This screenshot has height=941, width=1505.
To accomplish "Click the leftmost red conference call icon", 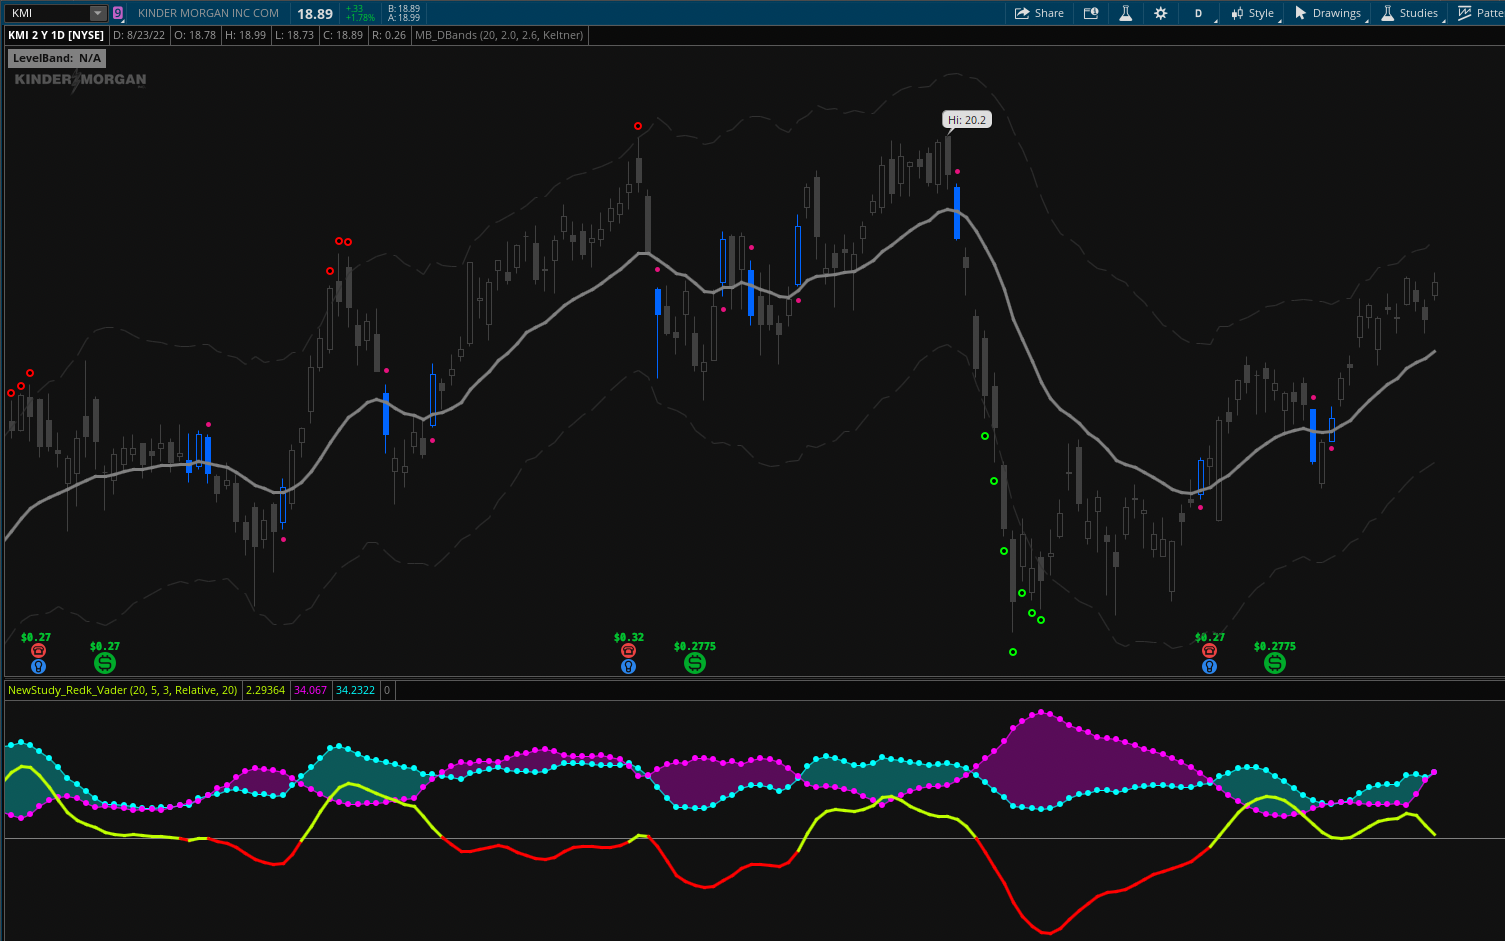I will pos(38,651).
